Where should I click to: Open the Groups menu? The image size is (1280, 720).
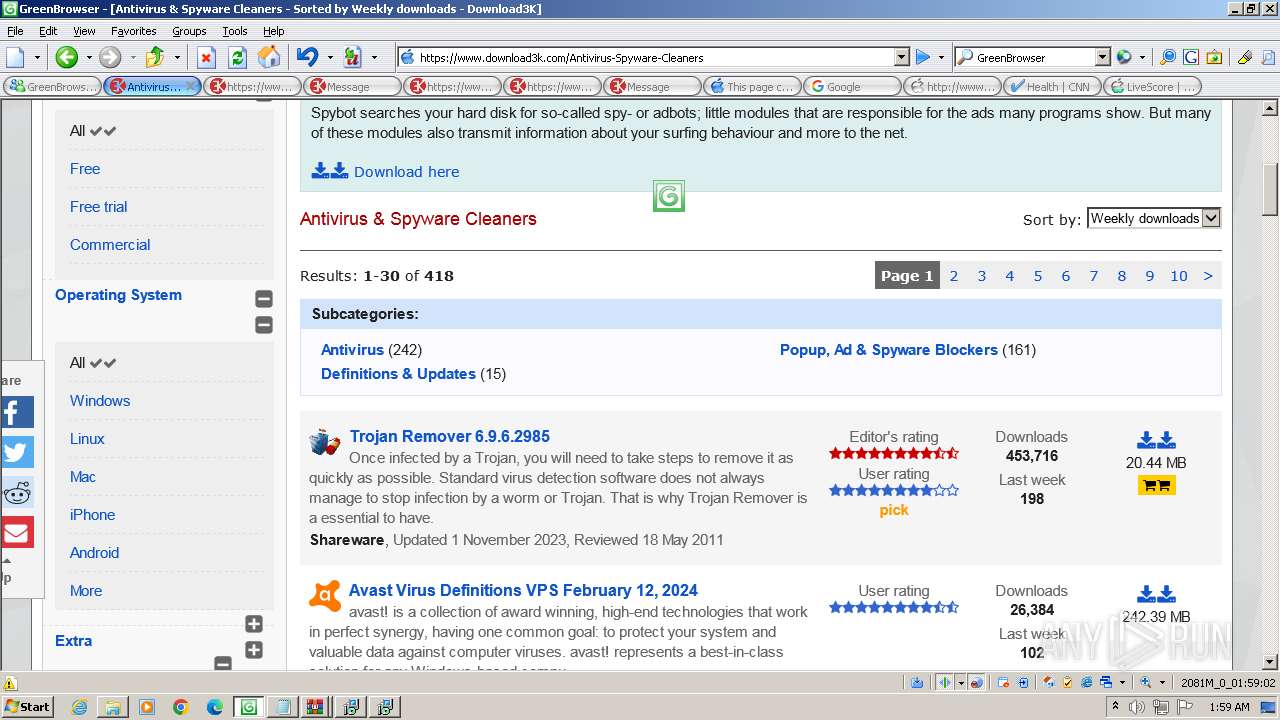pyautogui.click(x=189, y=31)
